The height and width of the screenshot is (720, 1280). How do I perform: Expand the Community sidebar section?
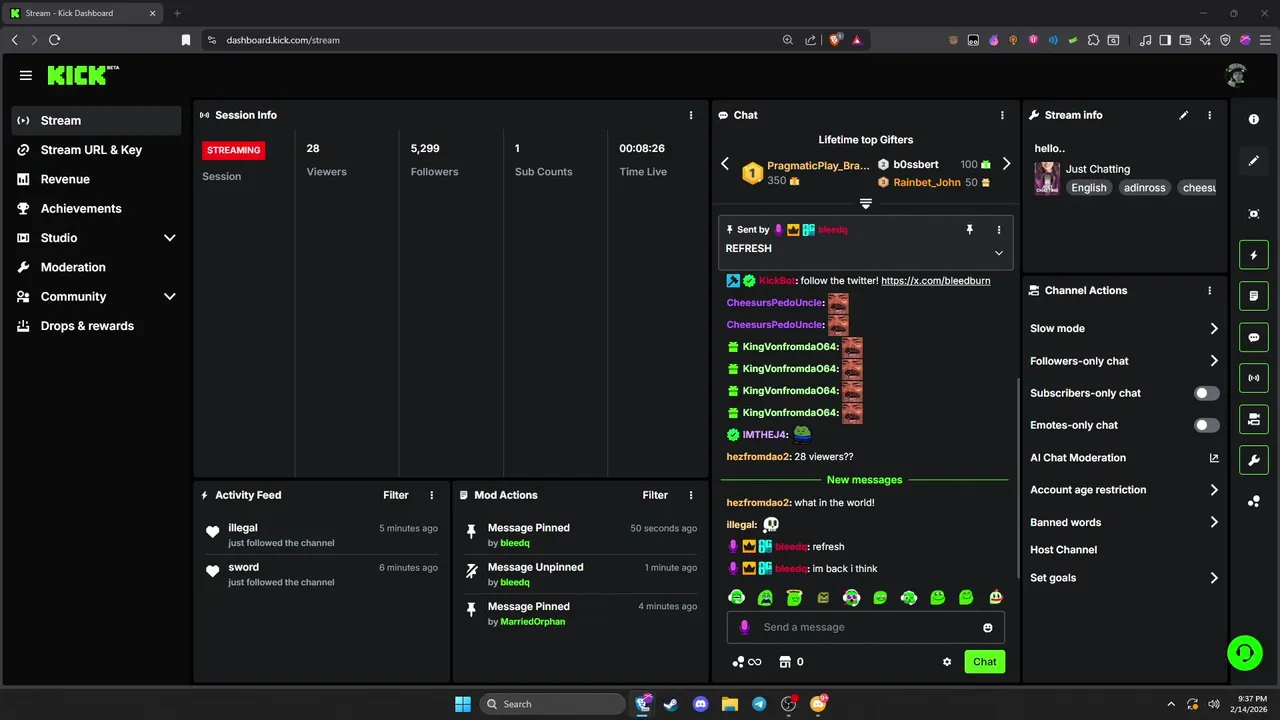click(x=169, y=297)
